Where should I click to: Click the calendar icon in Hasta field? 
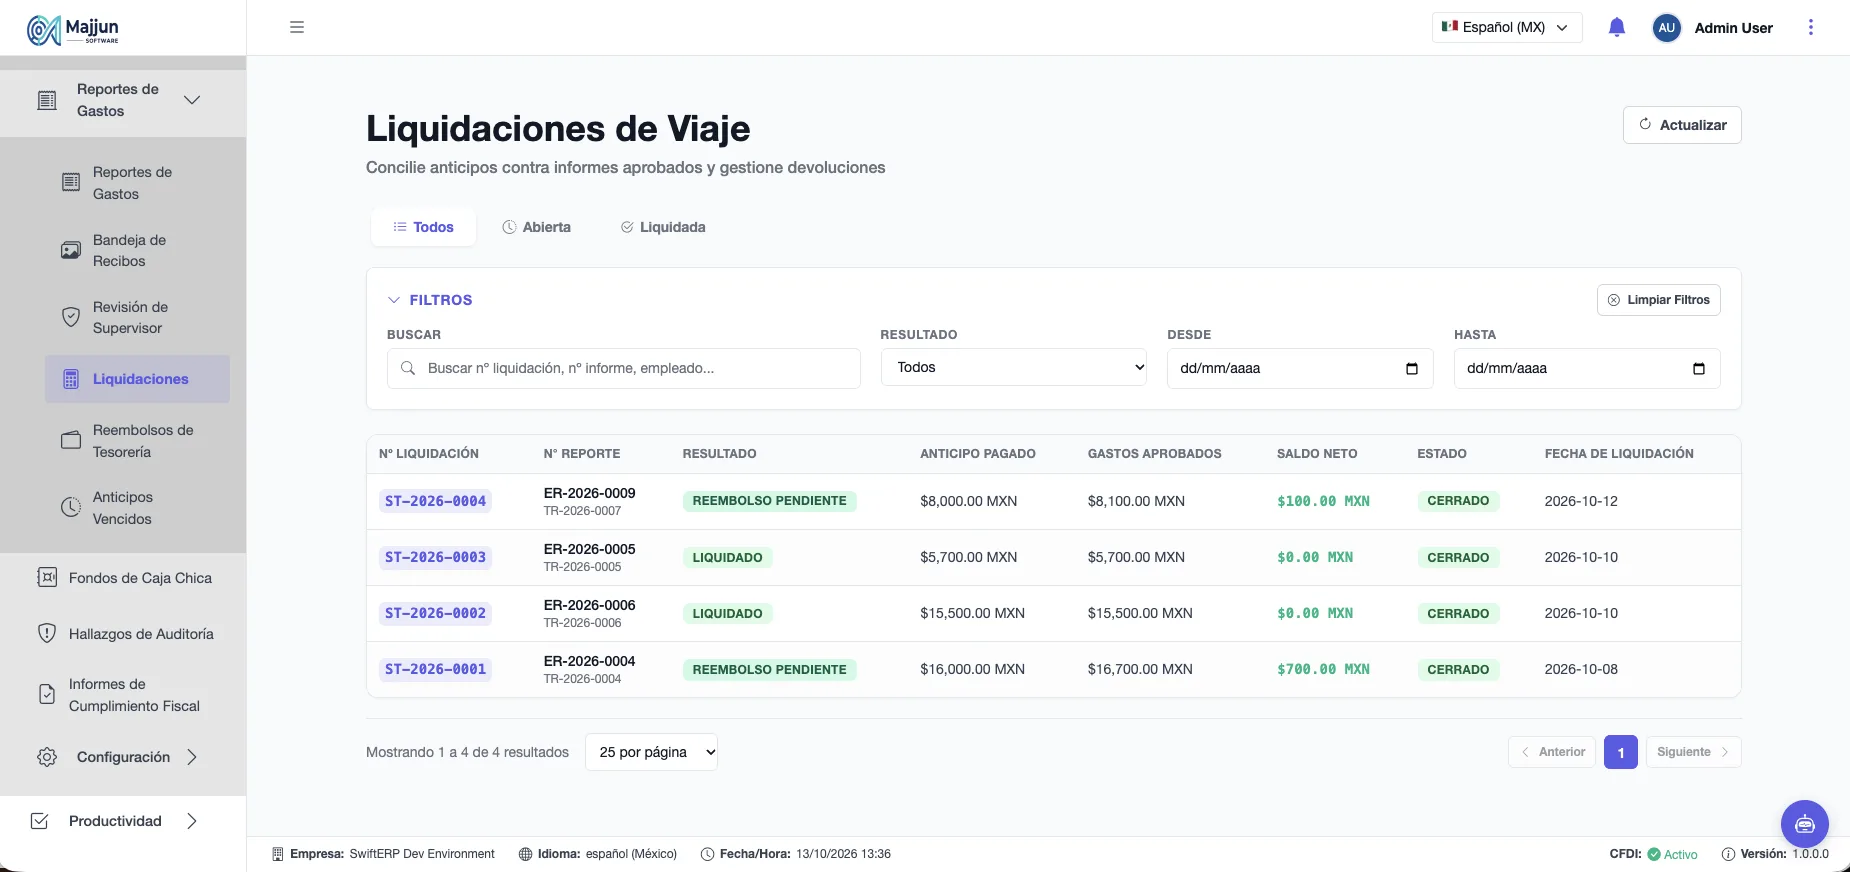pos(1699,369)
